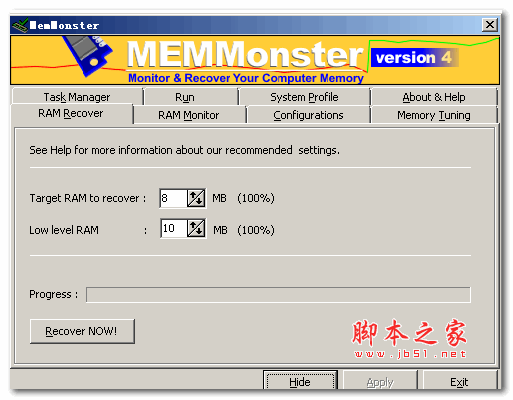Open the About & Help tab
This screenshot has width=513, height=400.
click(434, 97)
